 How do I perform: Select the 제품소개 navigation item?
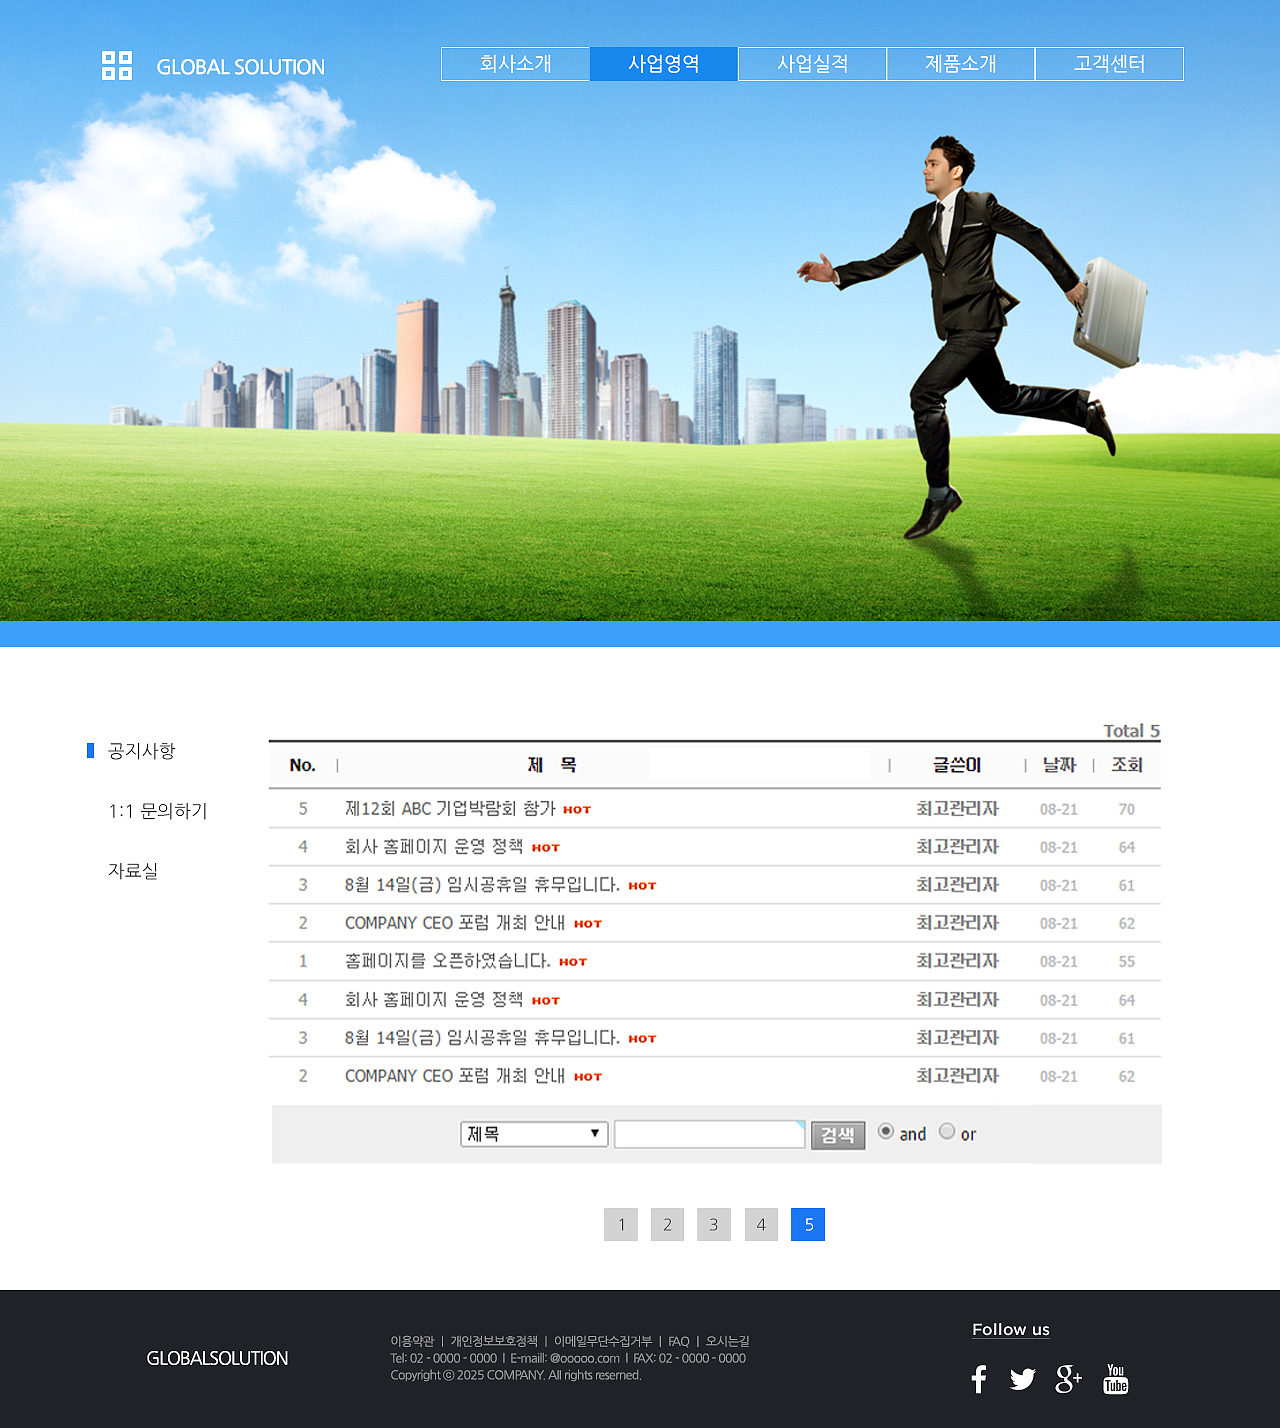[x=961, y=63]
